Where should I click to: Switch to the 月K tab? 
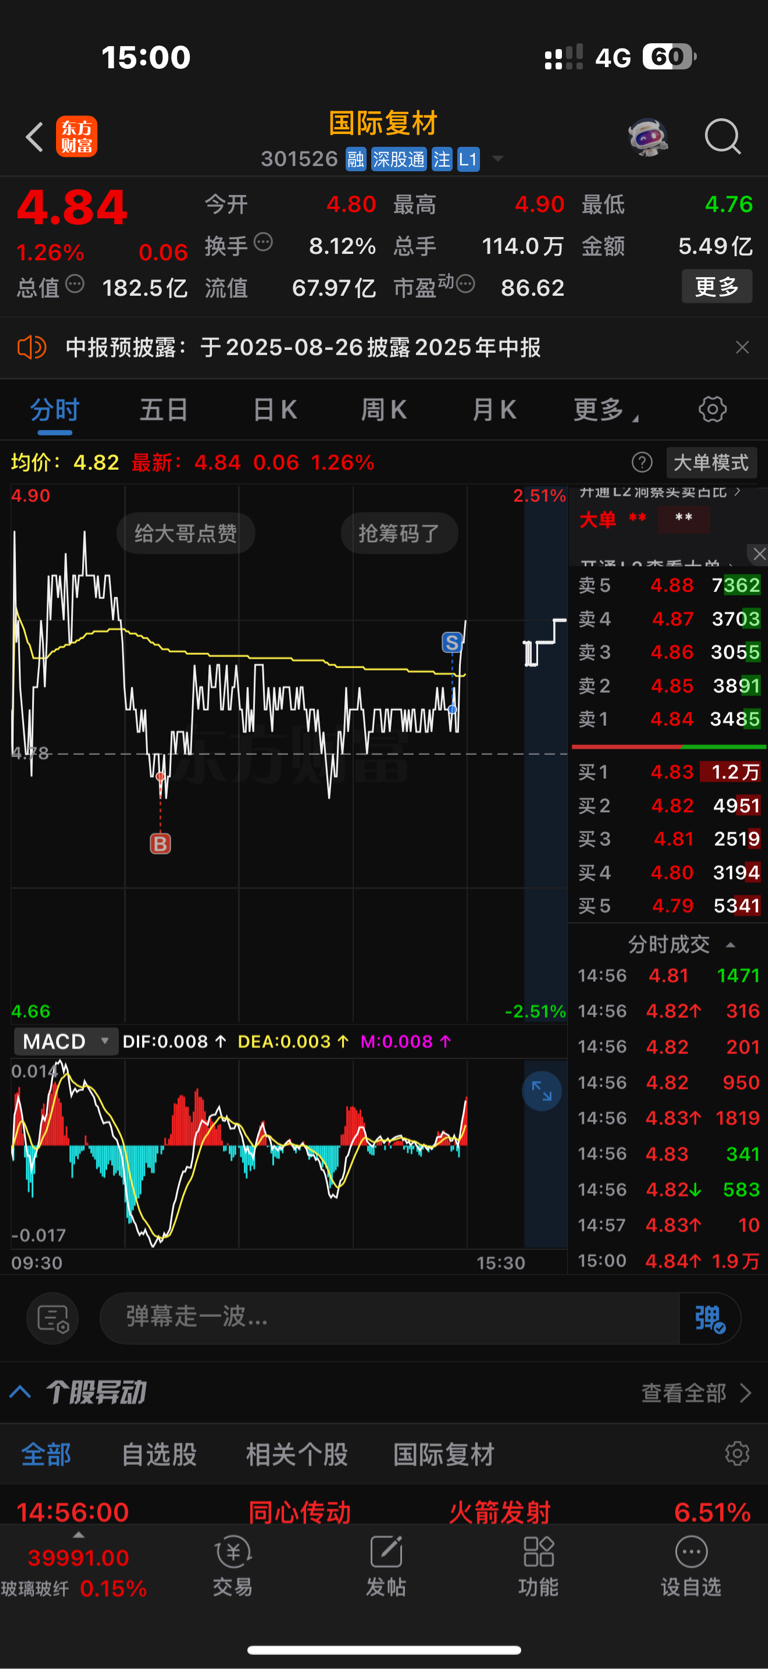coord(493,410)
